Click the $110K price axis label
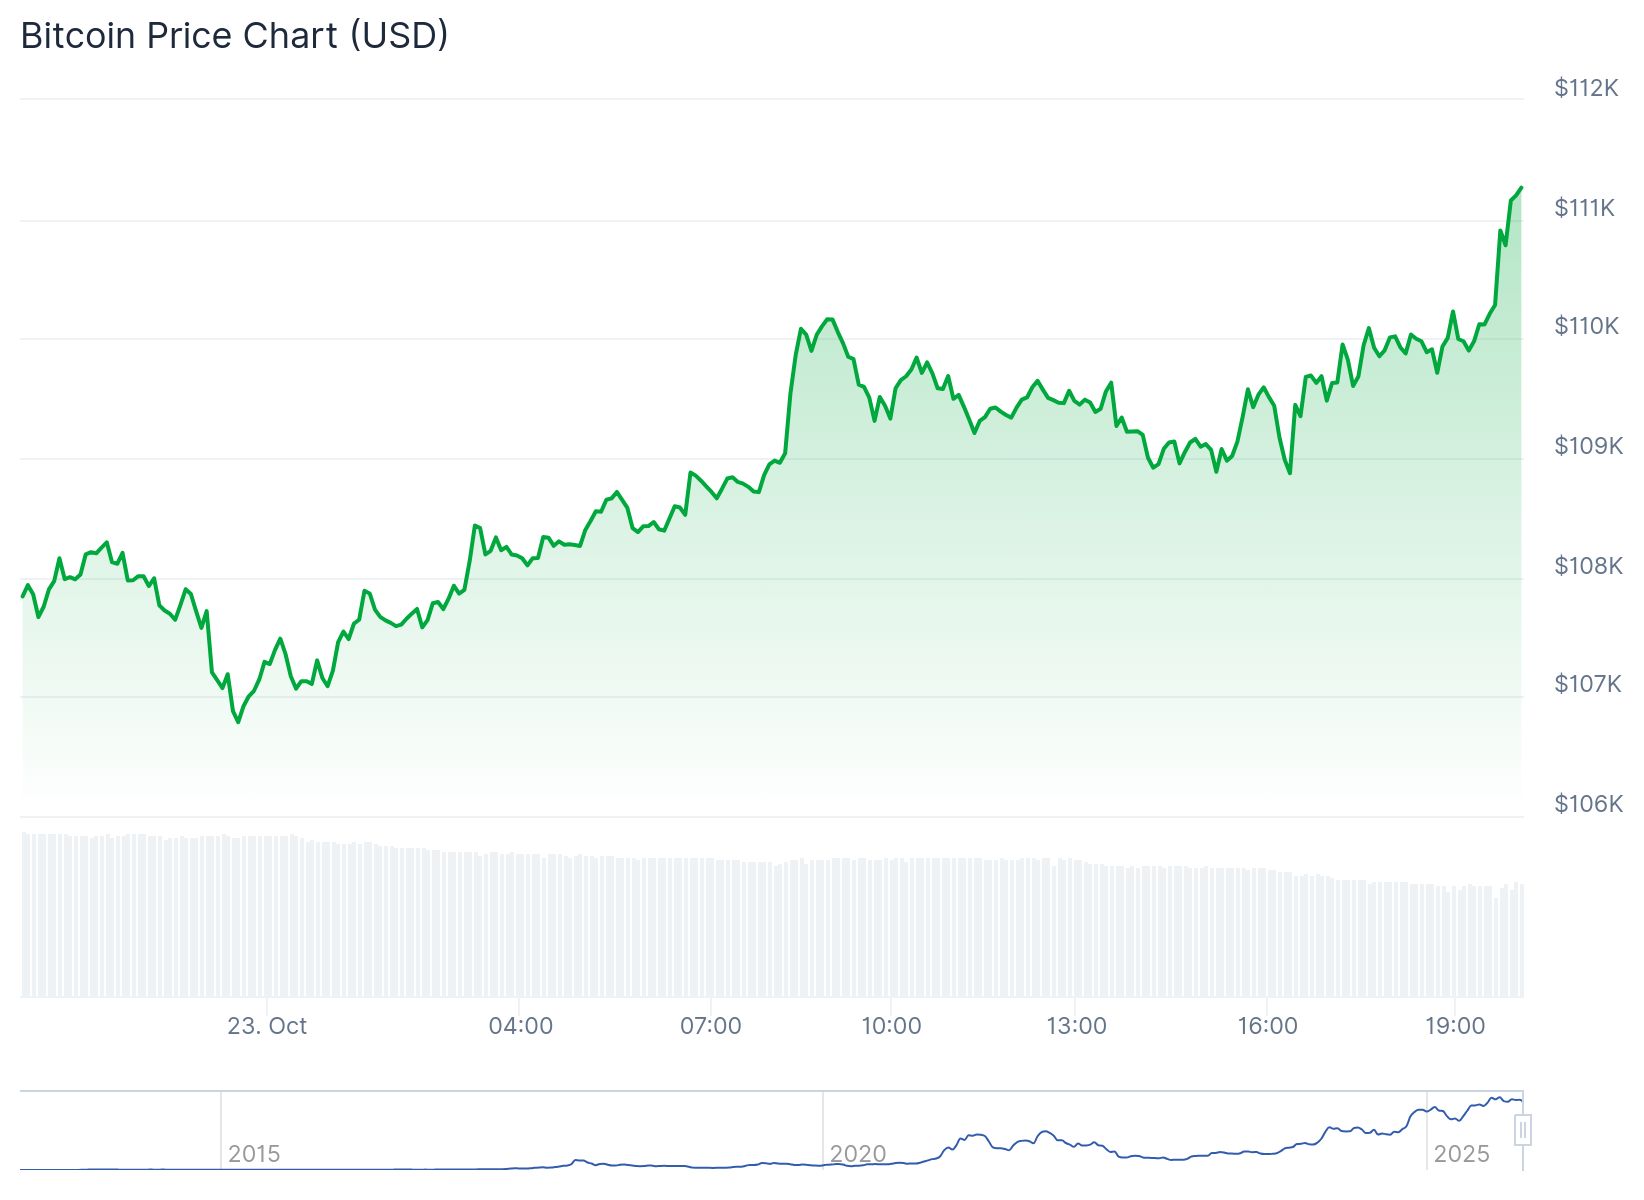1644x1200 pixels. [1586, 326]
